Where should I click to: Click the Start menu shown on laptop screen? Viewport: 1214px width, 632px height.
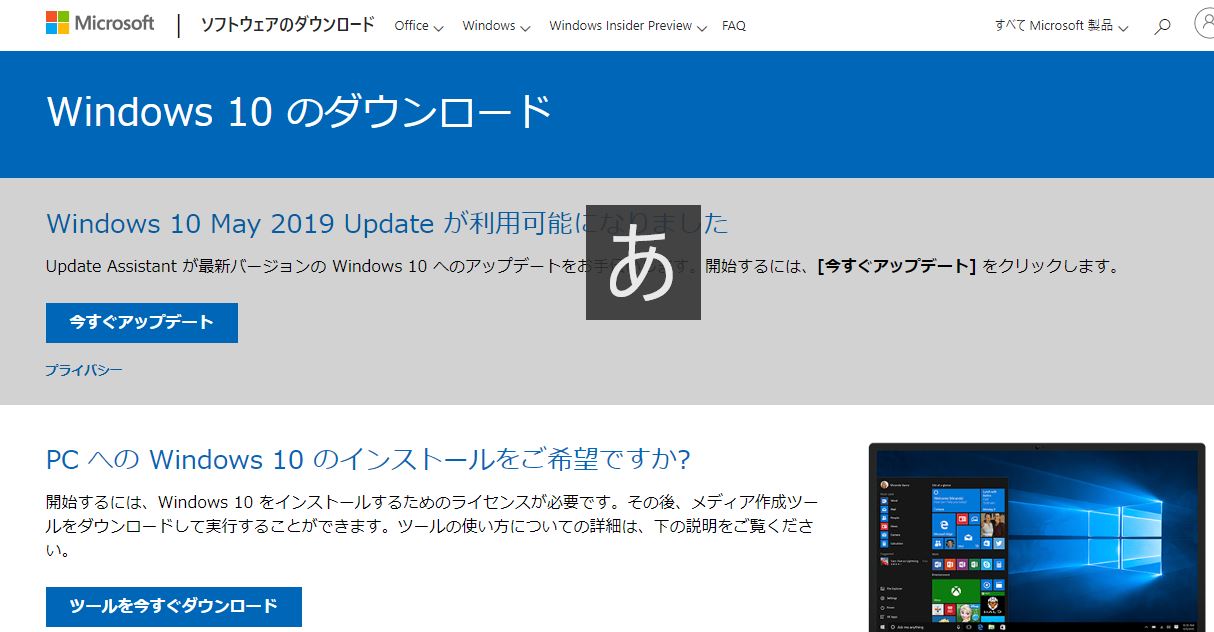(x=942, y=550)
